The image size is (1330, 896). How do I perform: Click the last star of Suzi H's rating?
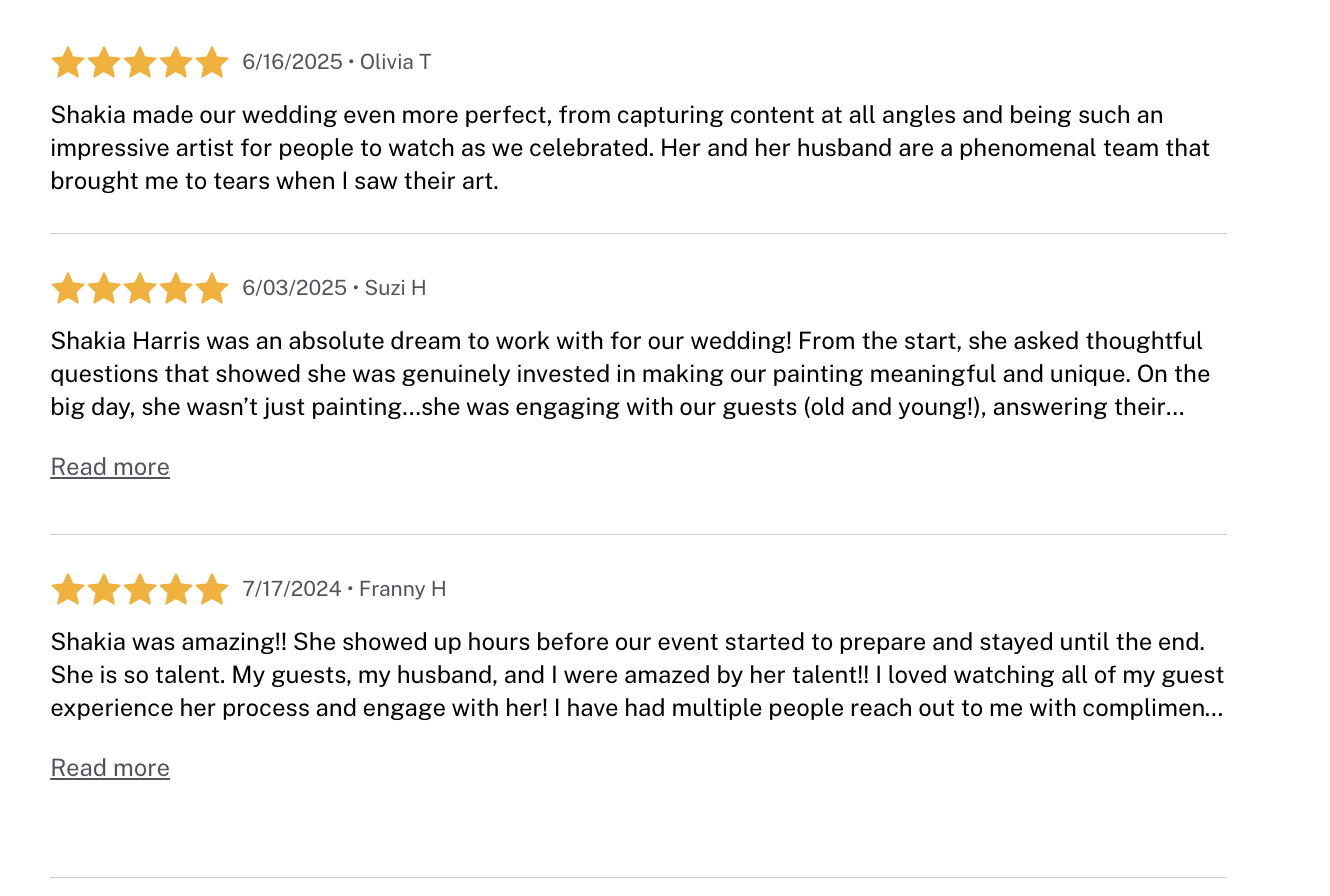pyautogui.click(x=212, y=289)
